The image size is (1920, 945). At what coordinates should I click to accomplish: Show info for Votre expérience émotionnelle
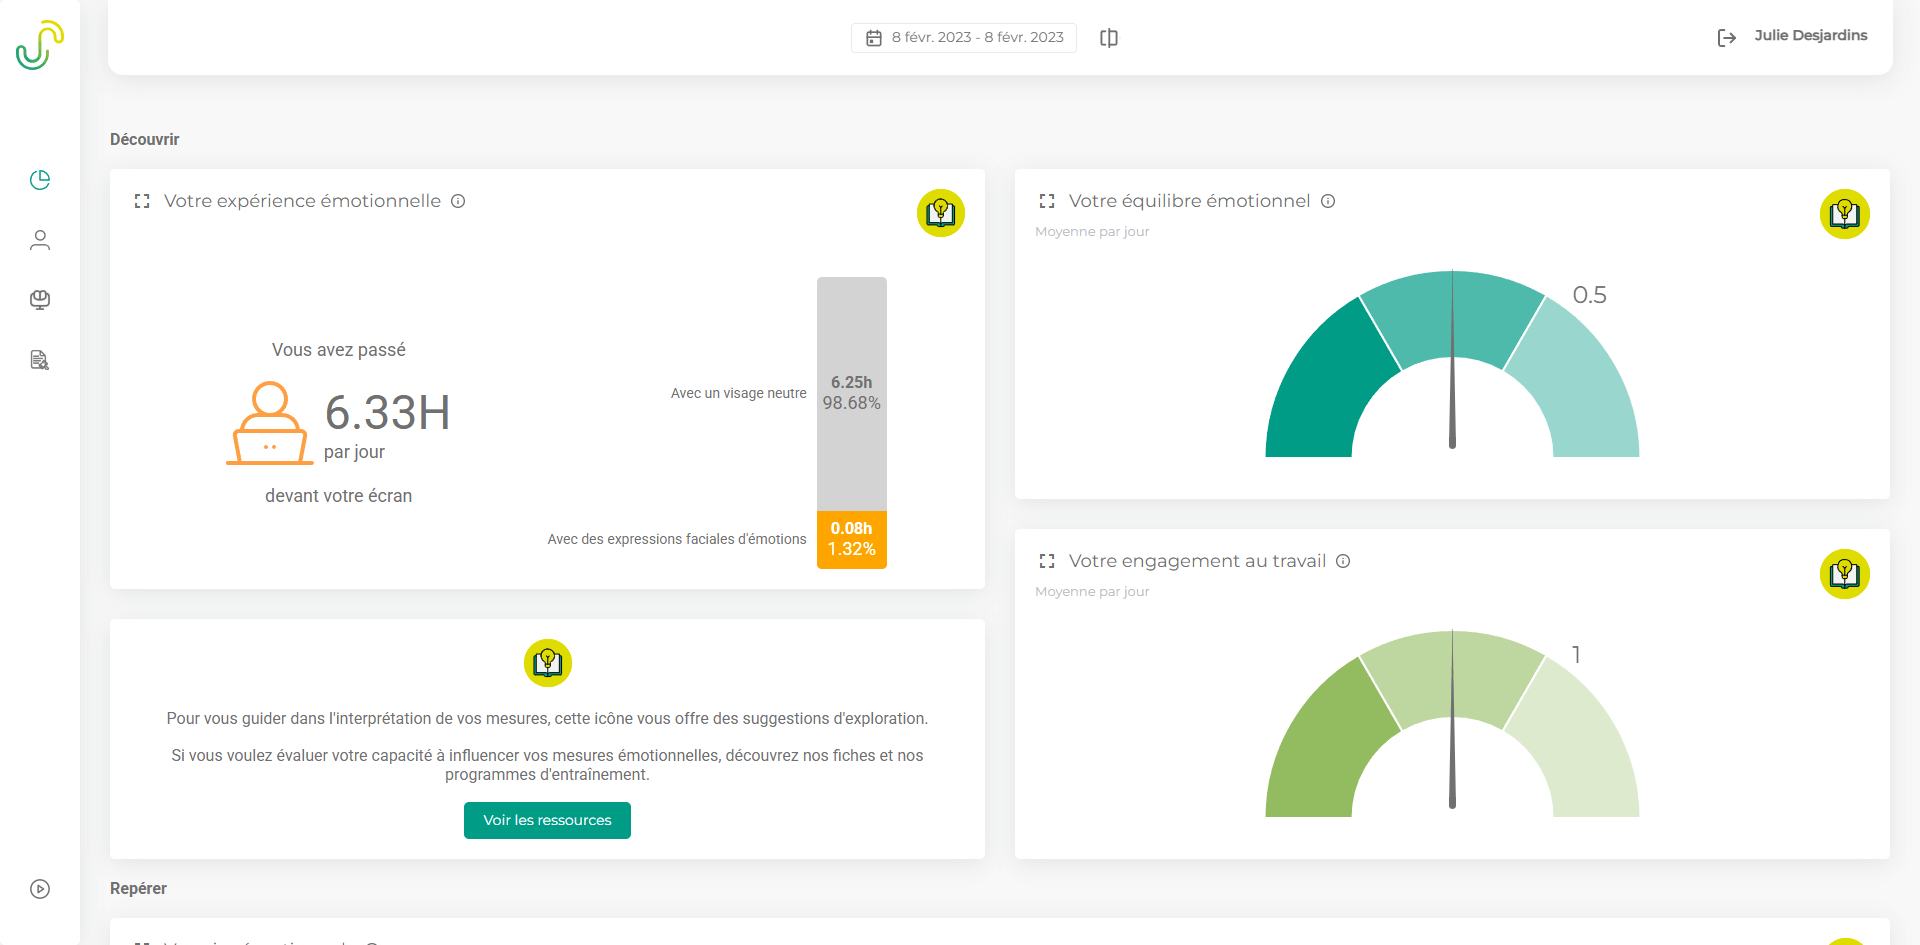coord(458,201)
